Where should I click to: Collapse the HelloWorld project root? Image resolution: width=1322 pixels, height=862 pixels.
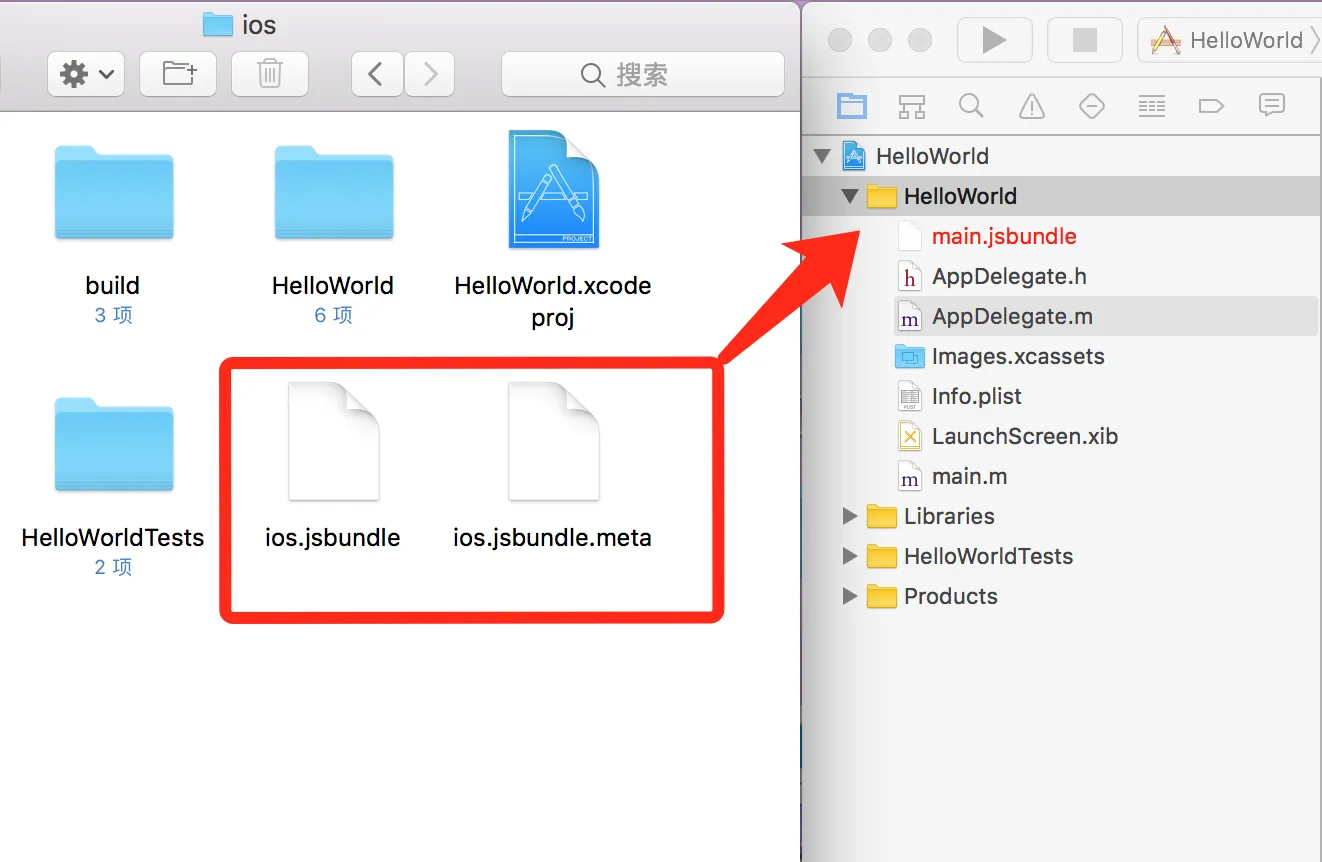(822, 156)
